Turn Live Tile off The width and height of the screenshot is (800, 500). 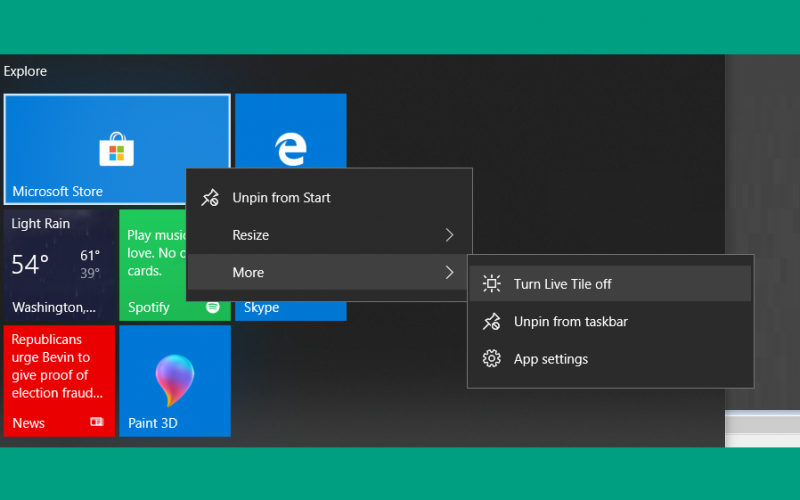tap(610, 284)
